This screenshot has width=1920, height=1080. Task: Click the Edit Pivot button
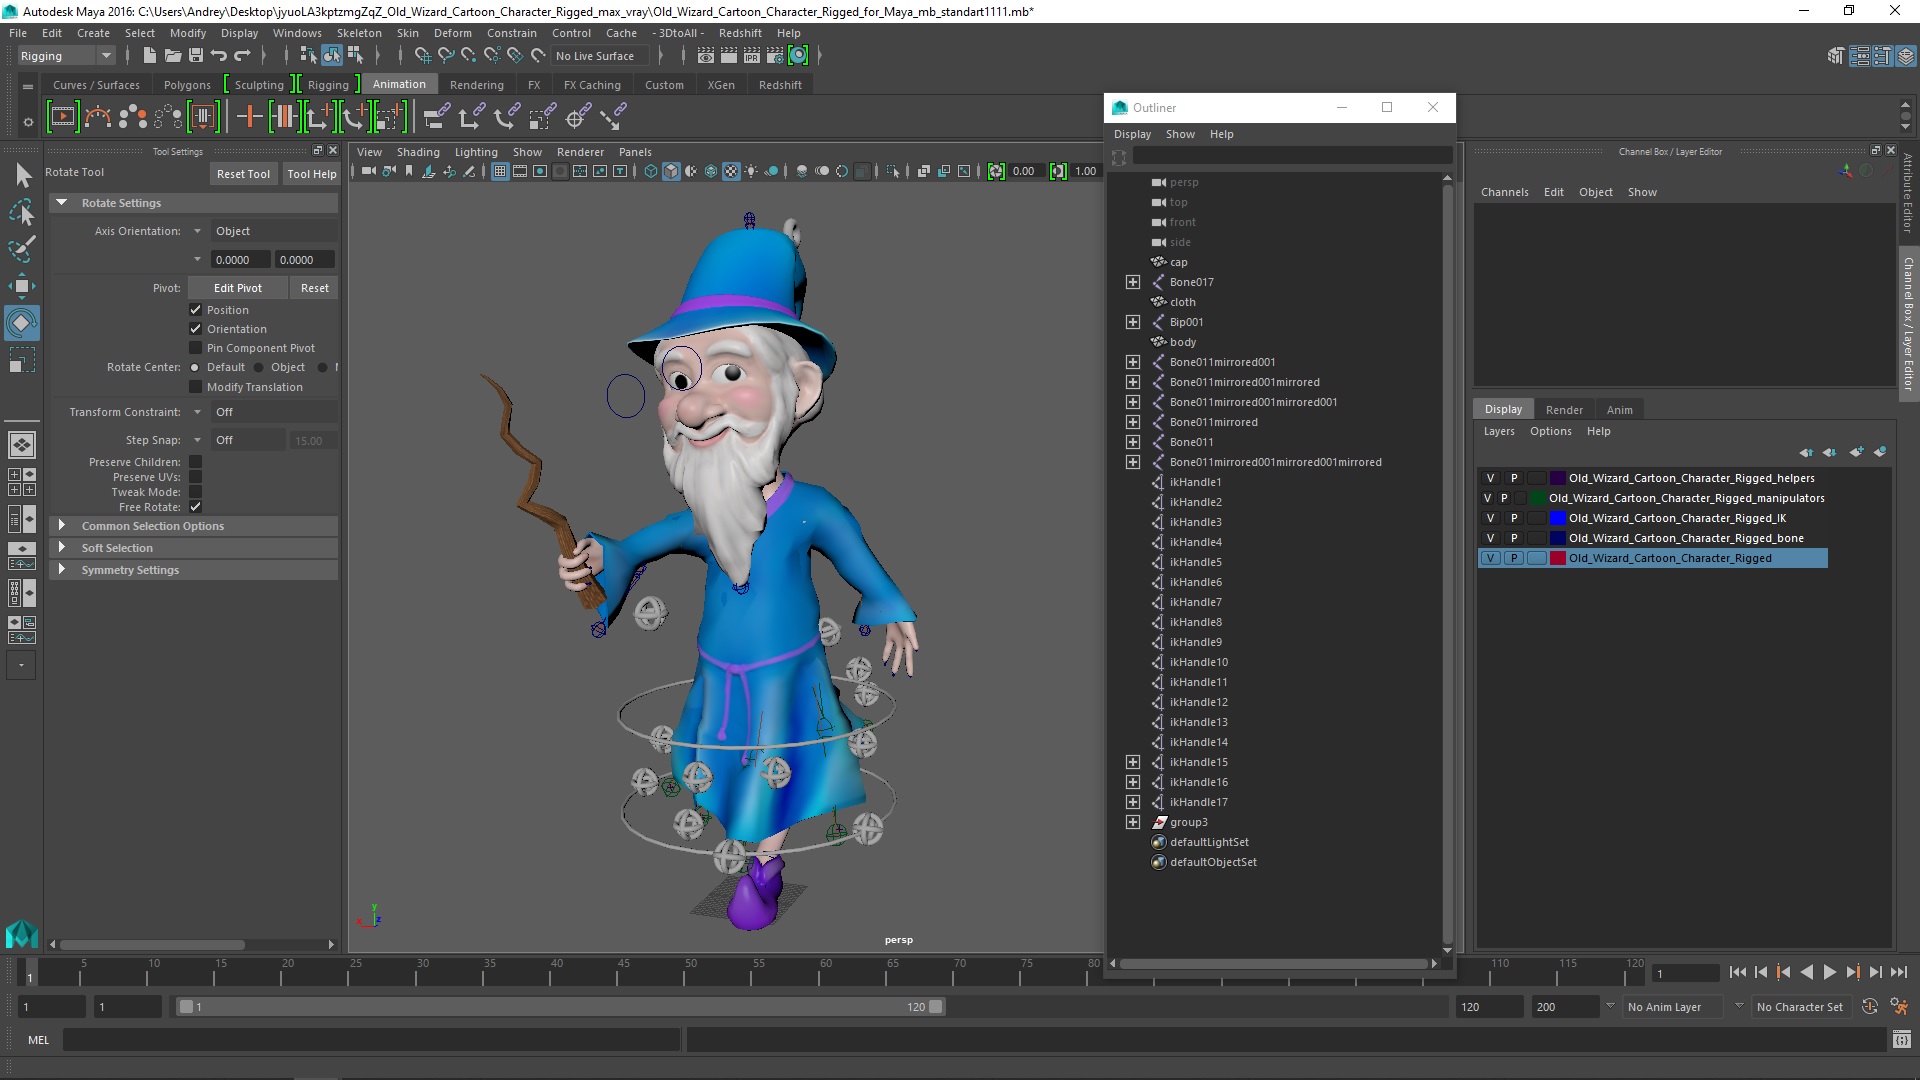click(x=238, y=288)
